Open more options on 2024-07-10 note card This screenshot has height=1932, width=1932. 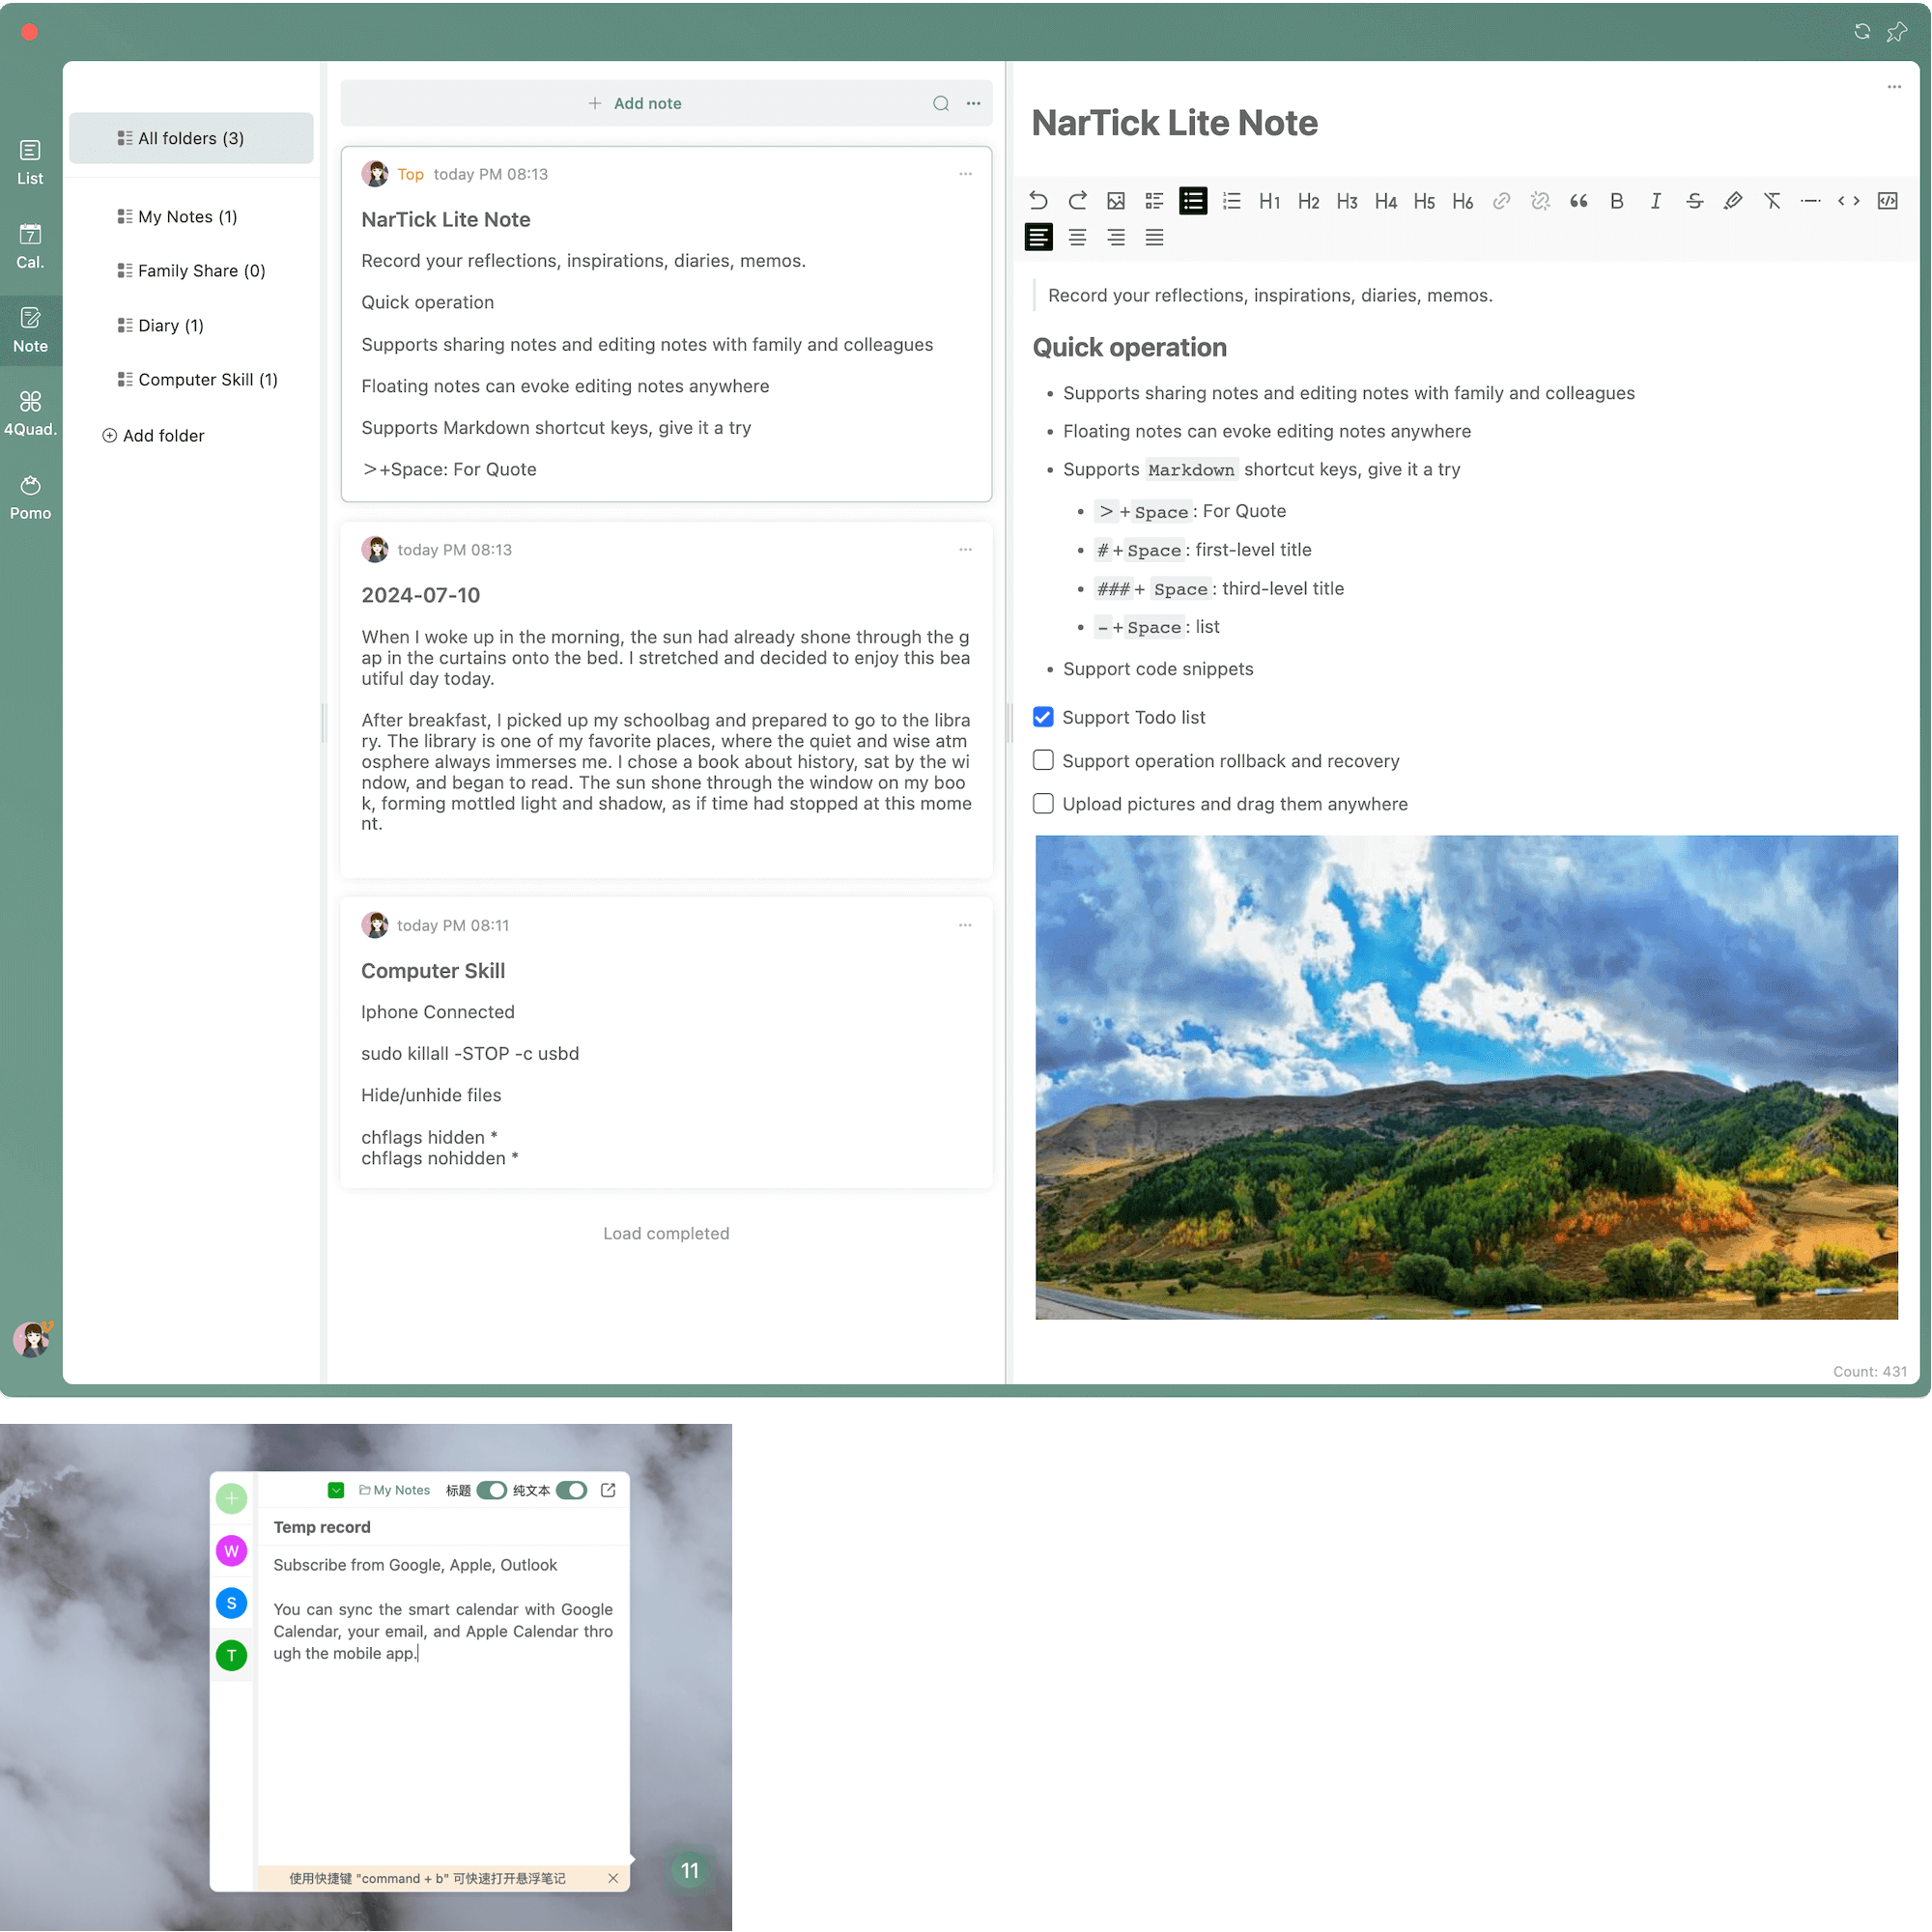[965, 549]
